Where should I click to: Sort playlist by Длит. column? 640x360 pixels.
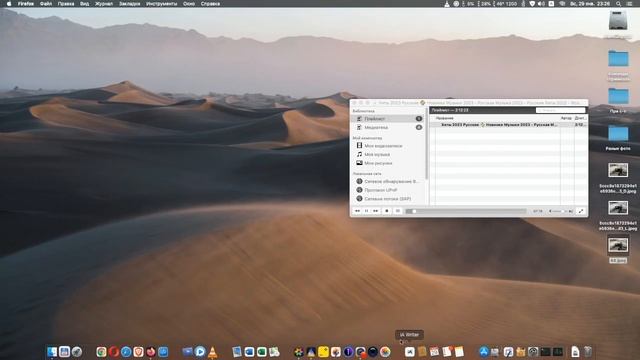(580, 118)
